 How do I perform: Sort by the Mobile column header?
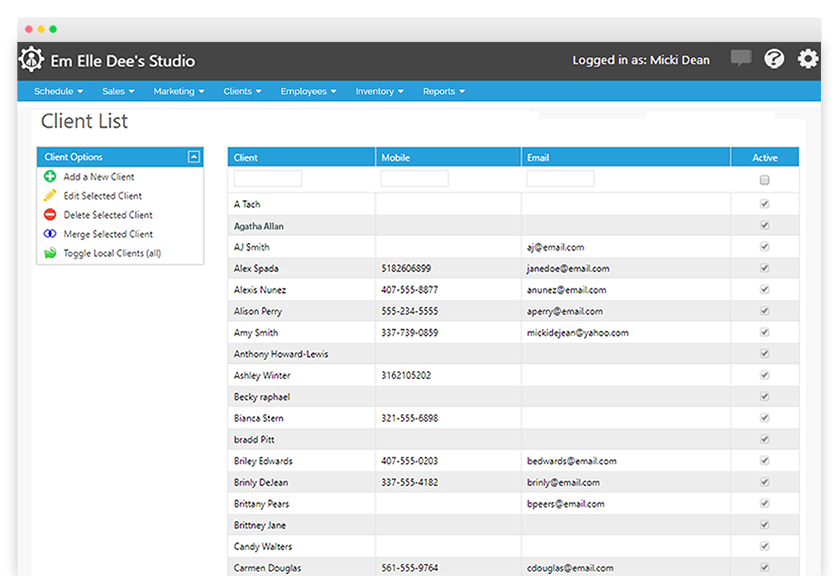tap(448, 157)
